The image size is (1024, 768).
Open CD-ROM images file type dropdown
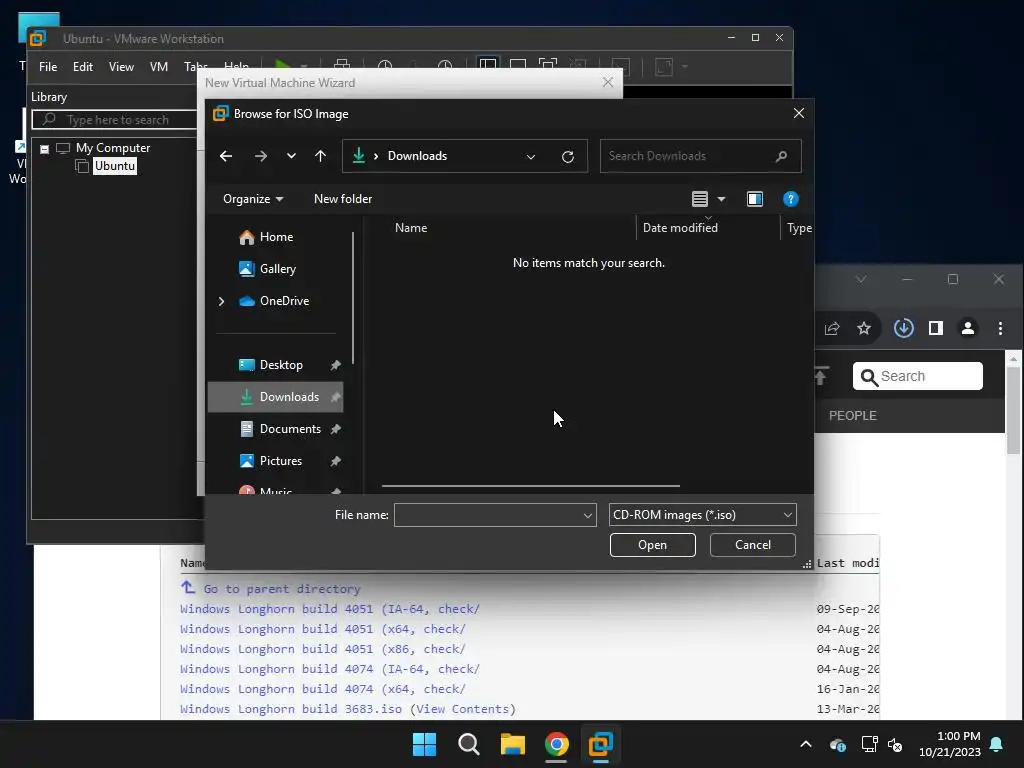pyautogui.click(x=702, y=515)
